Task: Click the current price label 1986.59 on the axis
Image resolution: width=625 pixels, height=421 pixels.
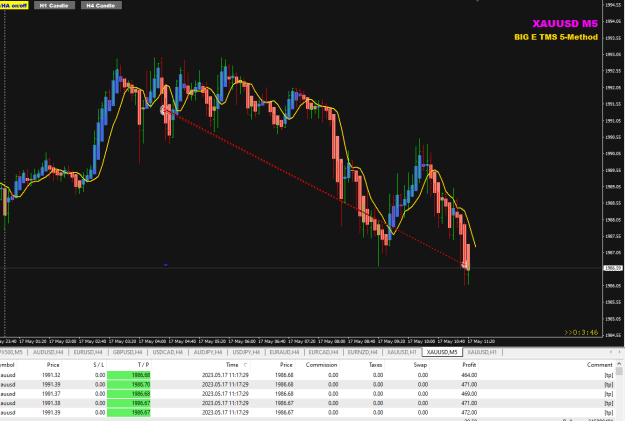Action: point(613,268)
